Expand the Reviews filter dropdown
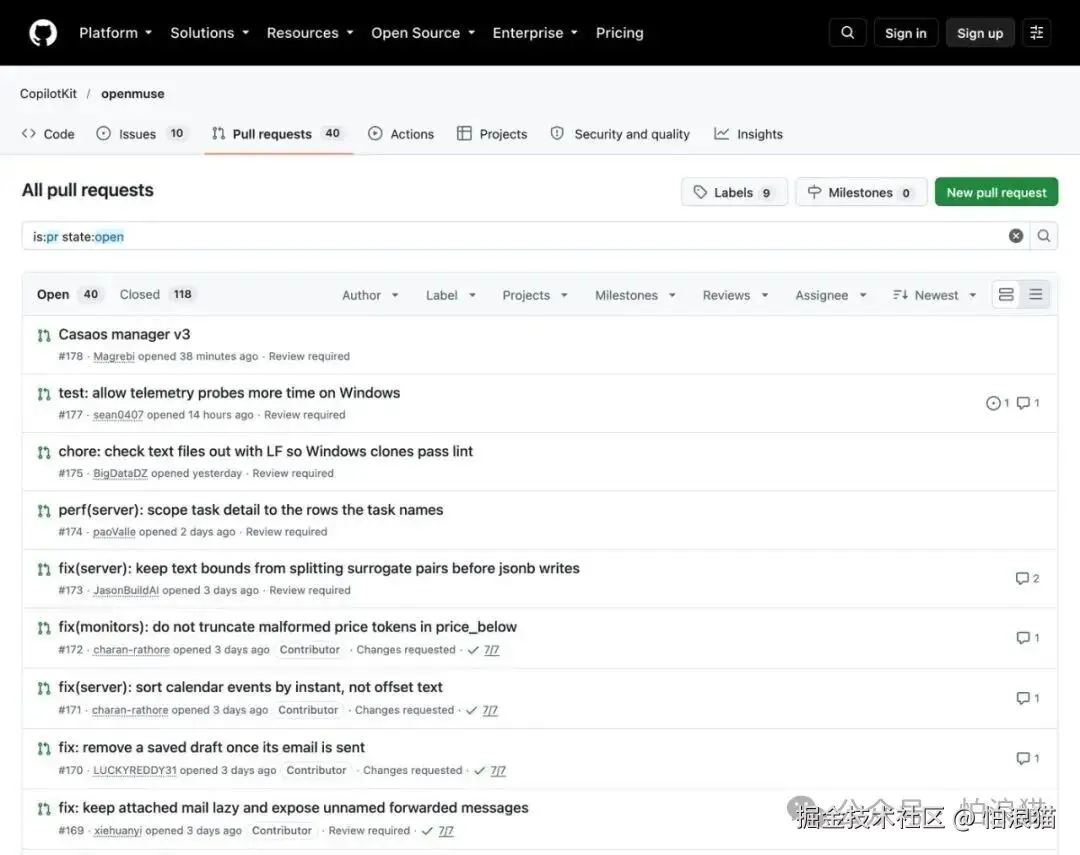 736,296
